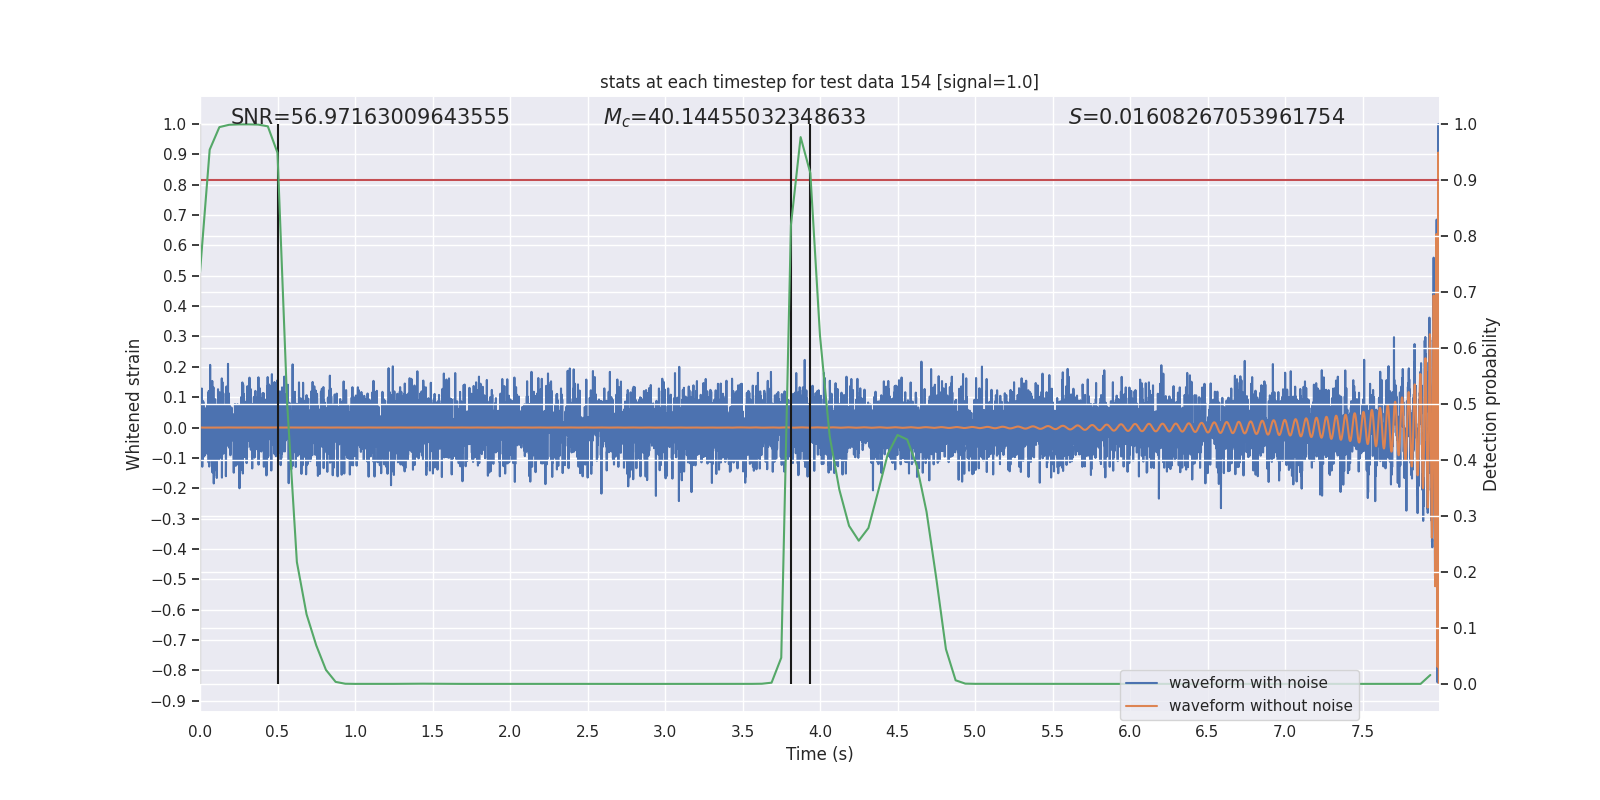1600x800 pixels.
Task: Click the 2.5 tick label on the time axis
Action: [587, 732]
